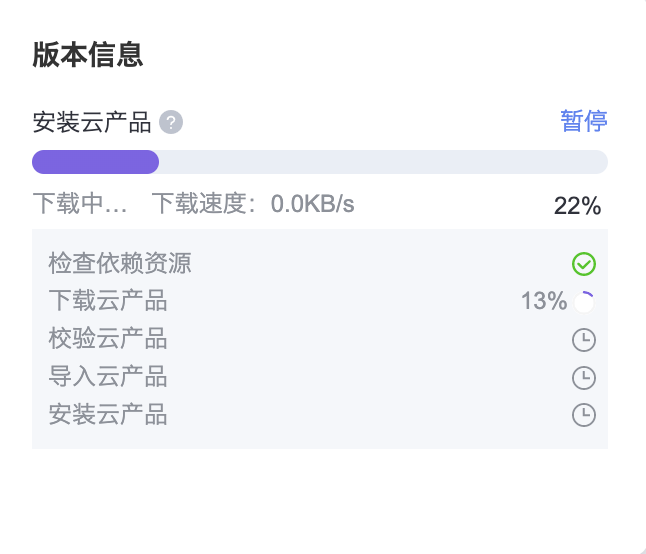This screenshot has height=554, width=646.
Task: Select the 安装云产品 step in the list
Action: pos(108,415)
